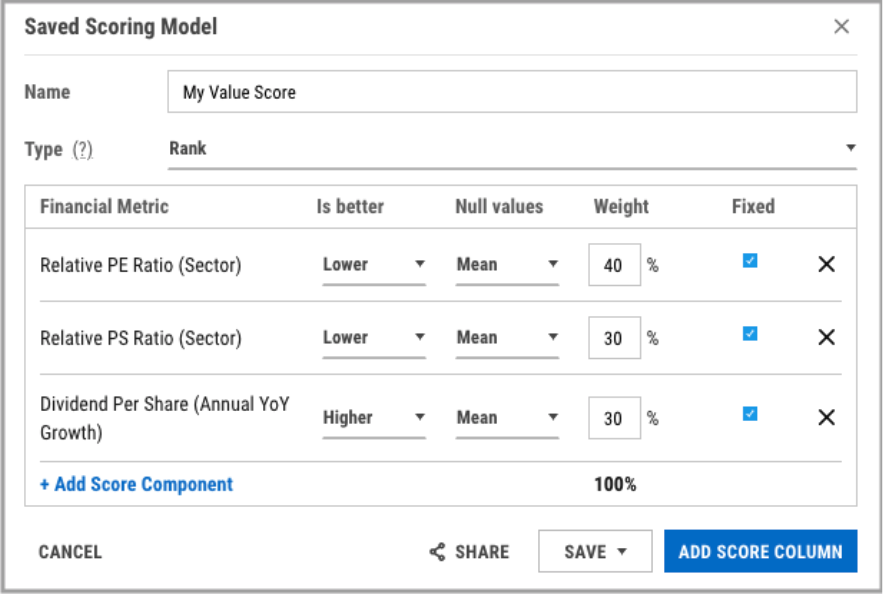Open the Type dropdown showing Rank
This screenshot has width=884, height=594.
pos(512,148)
